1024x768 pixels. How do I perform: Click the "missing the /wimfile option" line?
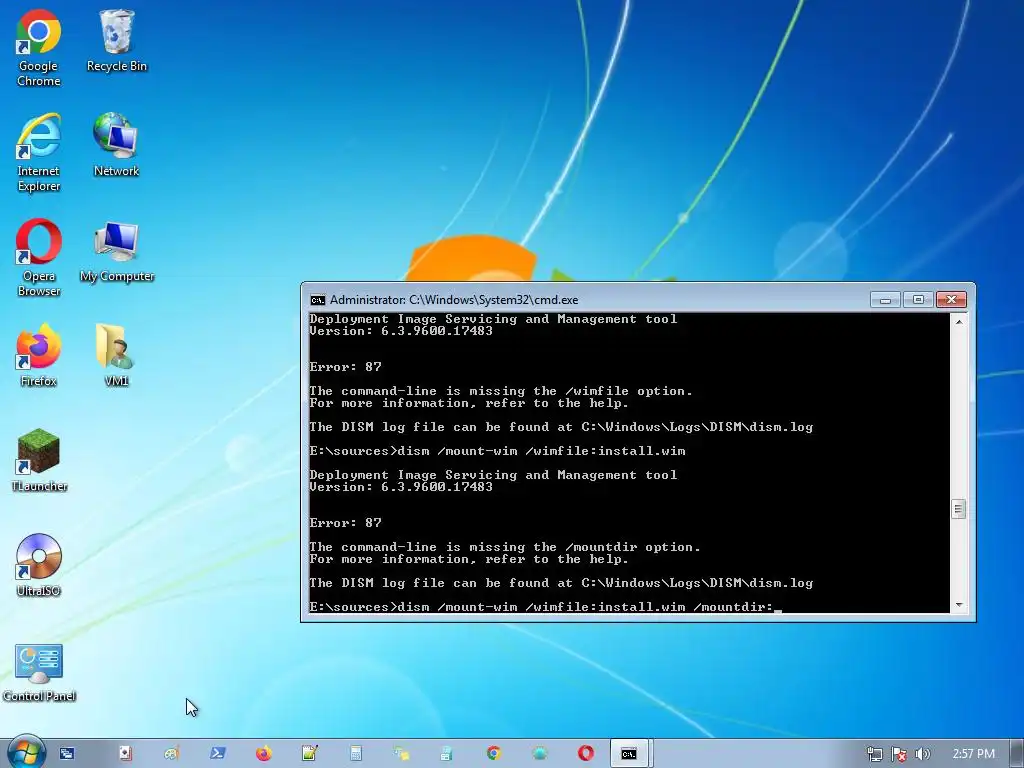click(x=501, y=391)
